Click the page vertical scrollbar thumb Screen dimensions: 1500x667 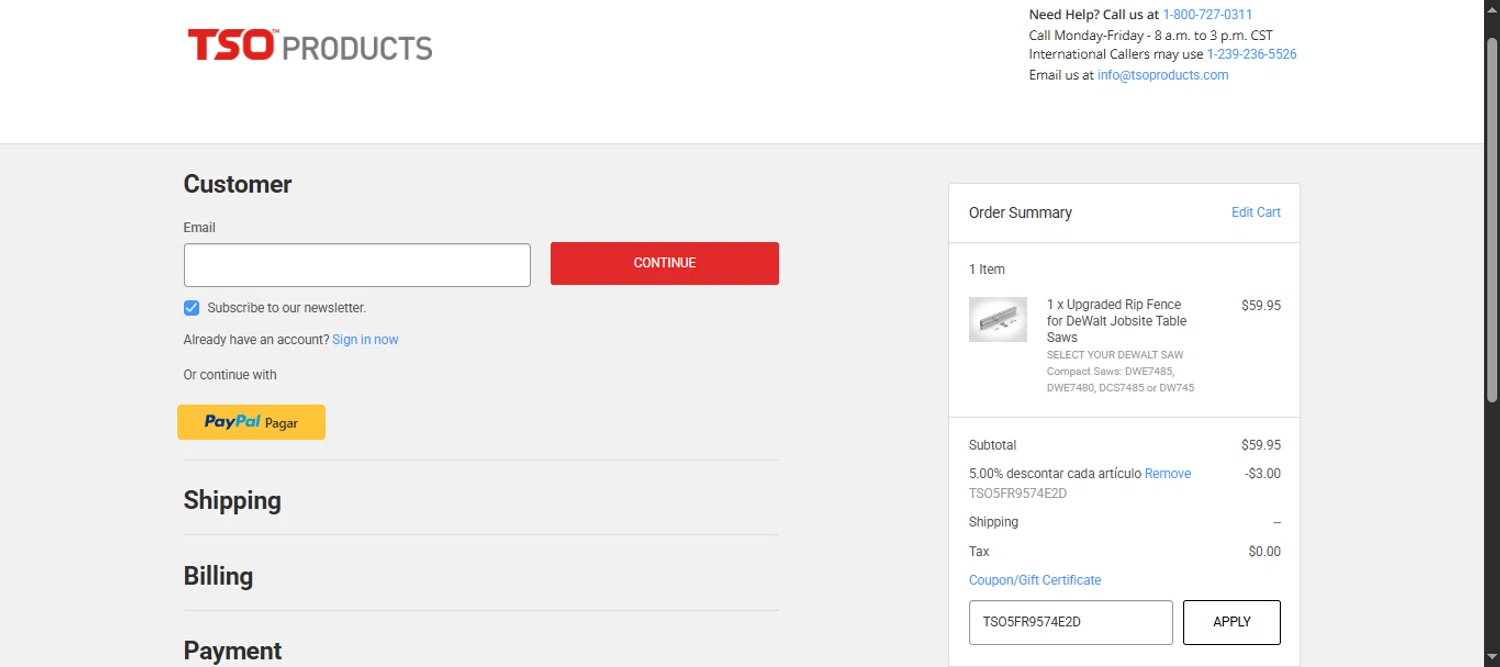click(1492, 220)
